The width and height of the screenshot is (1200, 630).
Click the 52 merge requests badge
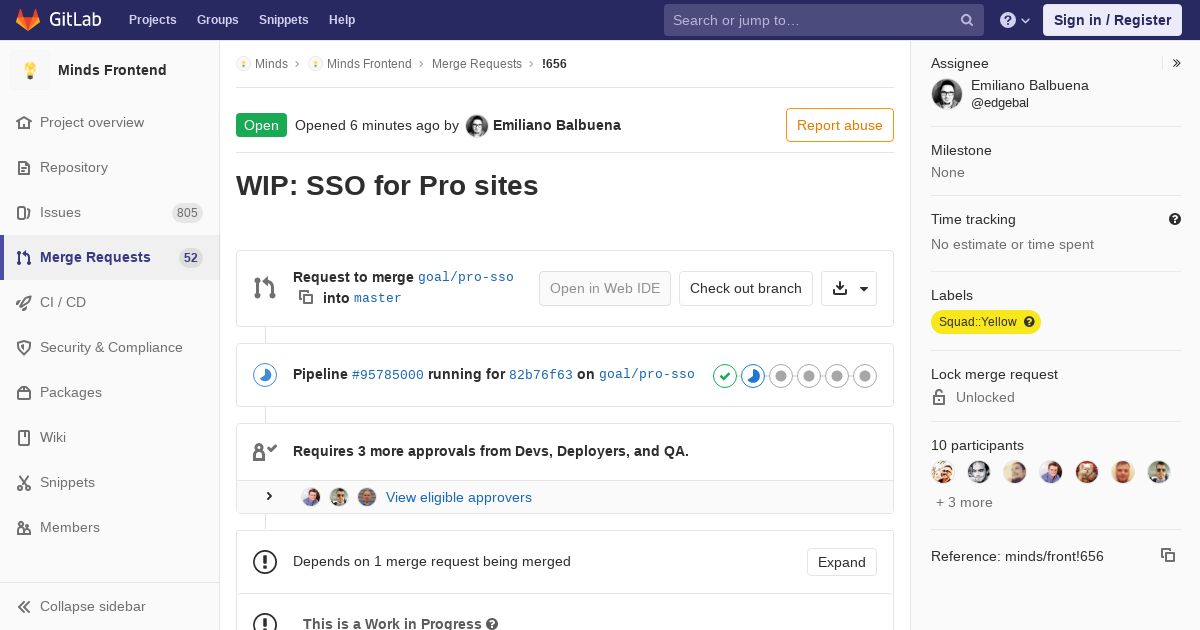190,257
